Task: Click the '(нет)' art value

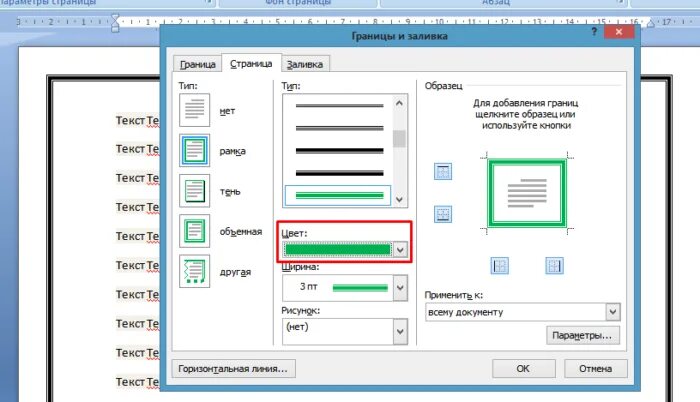Action: [297, 327]
